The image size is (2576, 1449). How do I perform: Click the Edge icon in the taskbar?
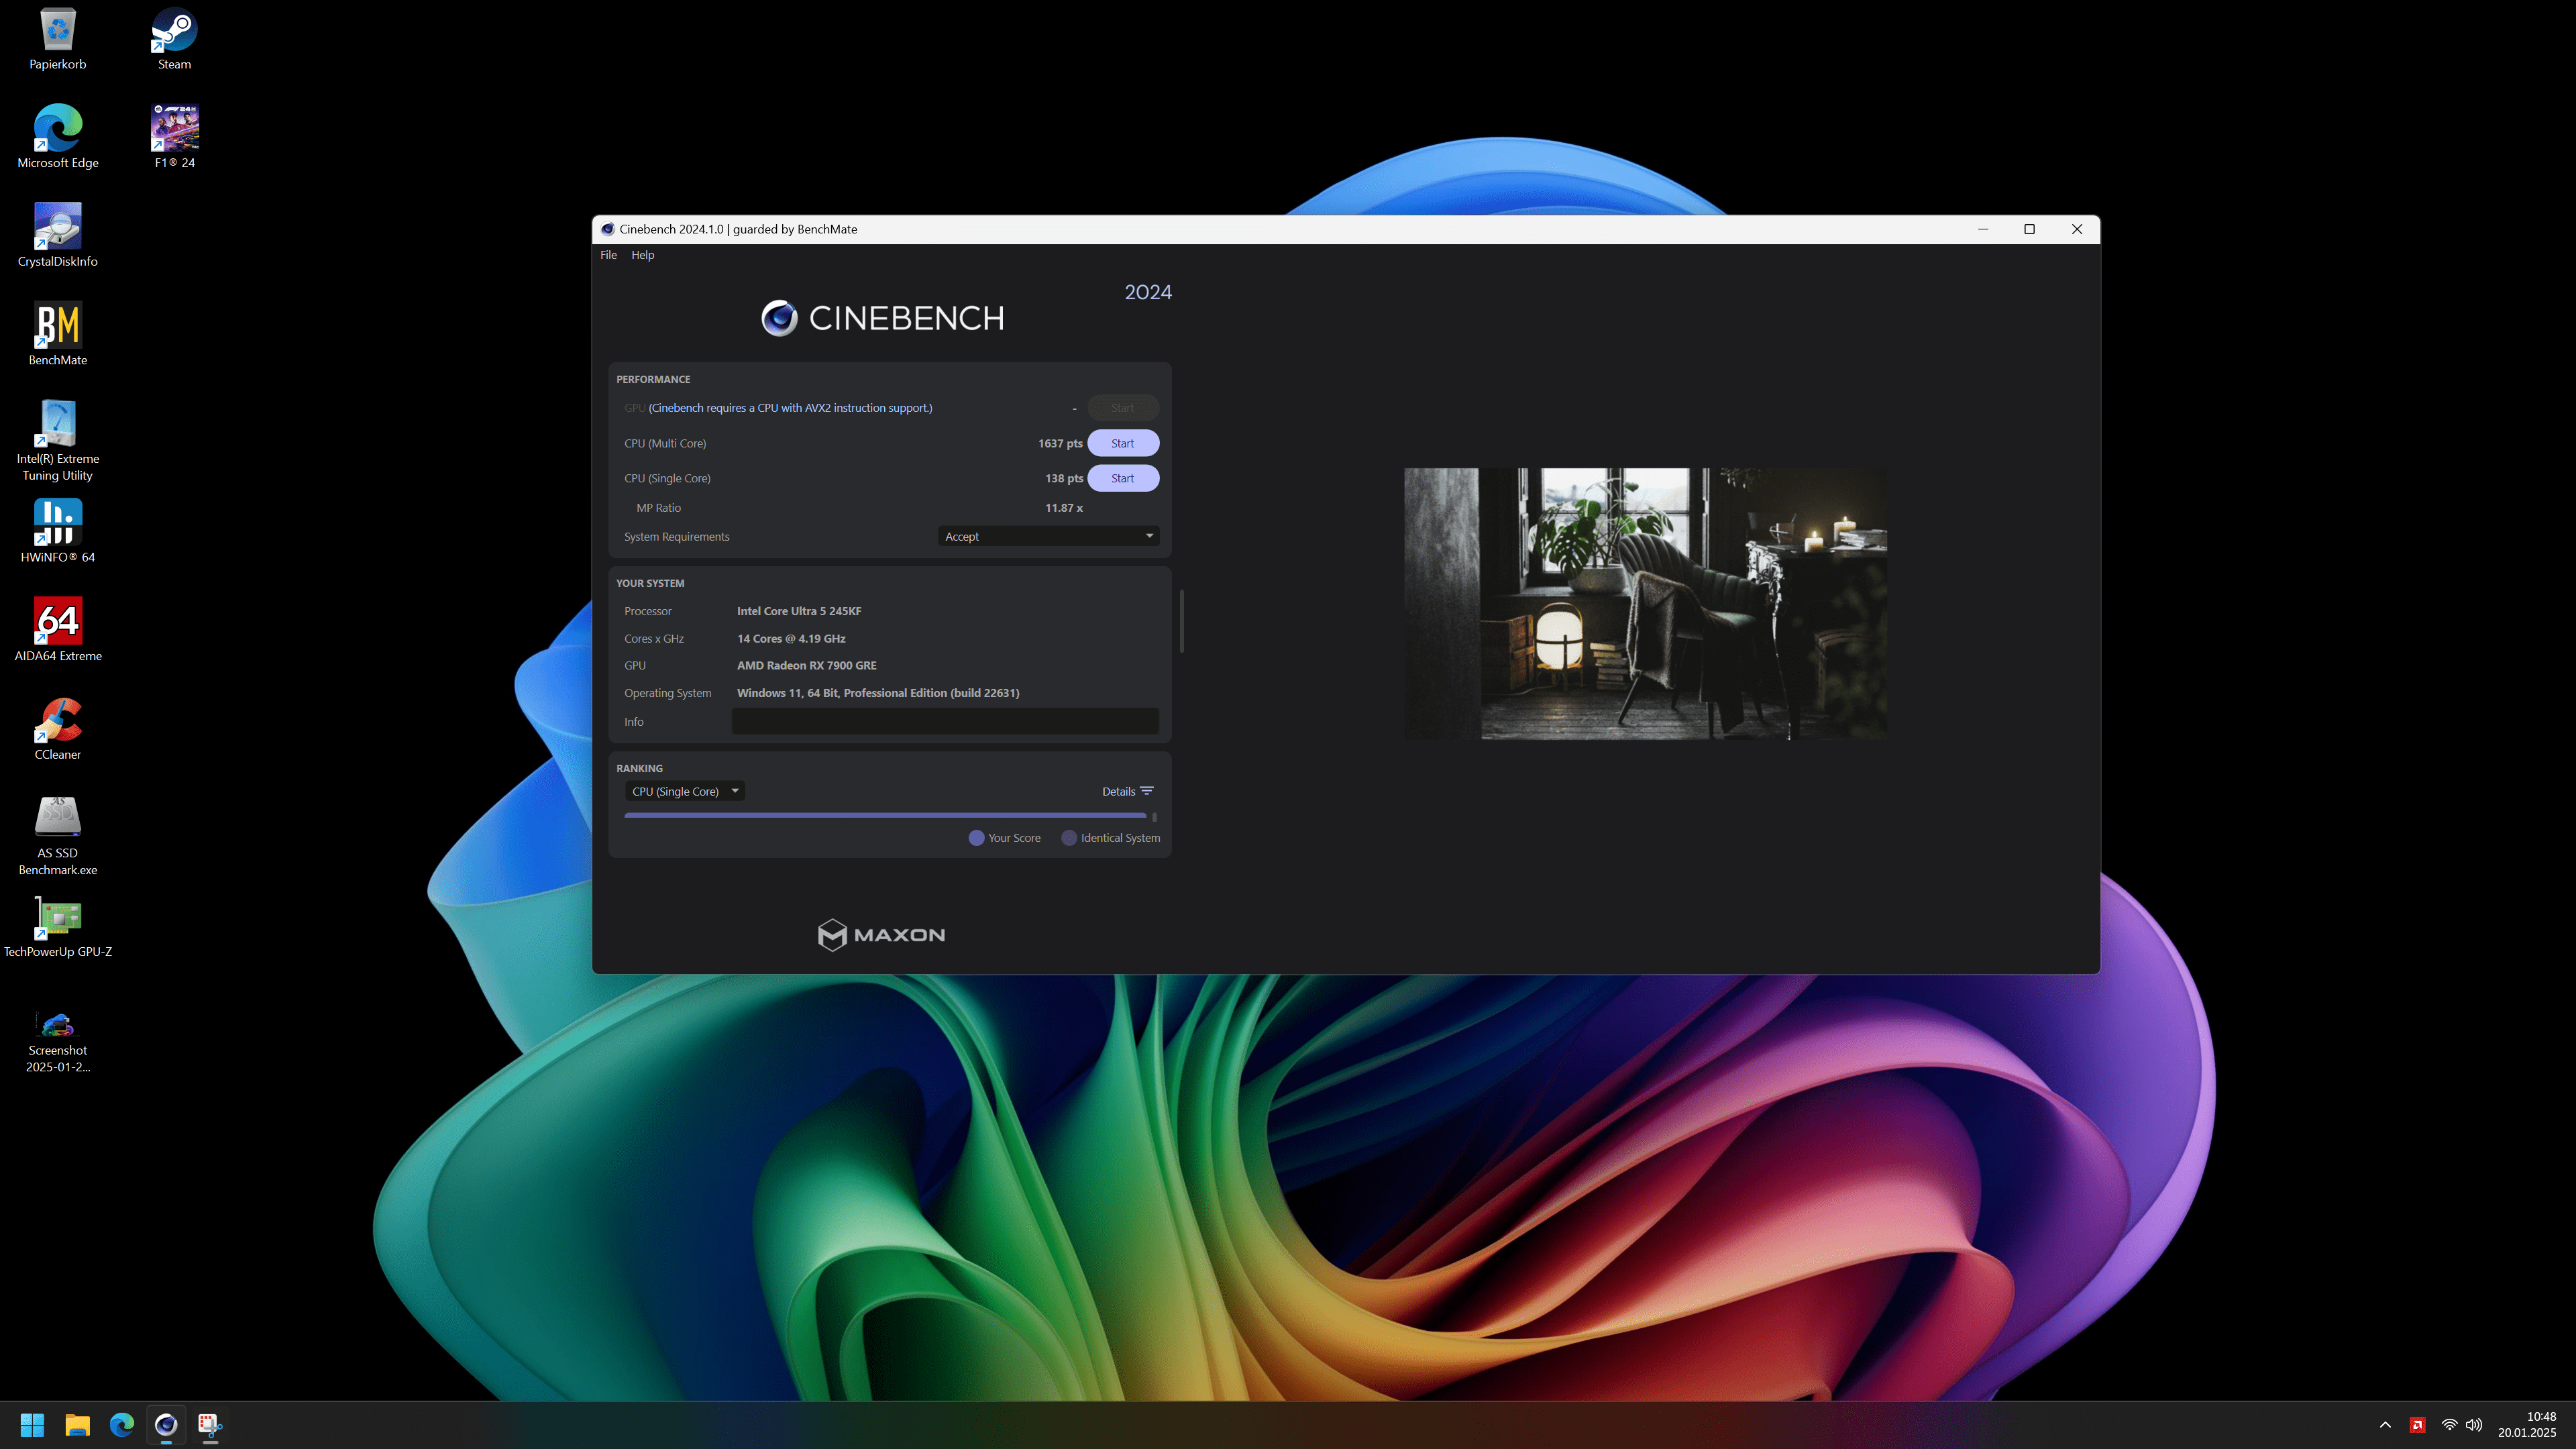[x=122, y=1424]
